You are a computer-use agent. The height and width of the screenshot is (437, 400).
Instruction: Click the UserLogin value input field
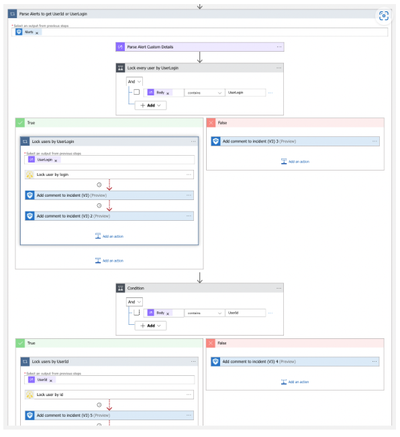tap(246, 93)
